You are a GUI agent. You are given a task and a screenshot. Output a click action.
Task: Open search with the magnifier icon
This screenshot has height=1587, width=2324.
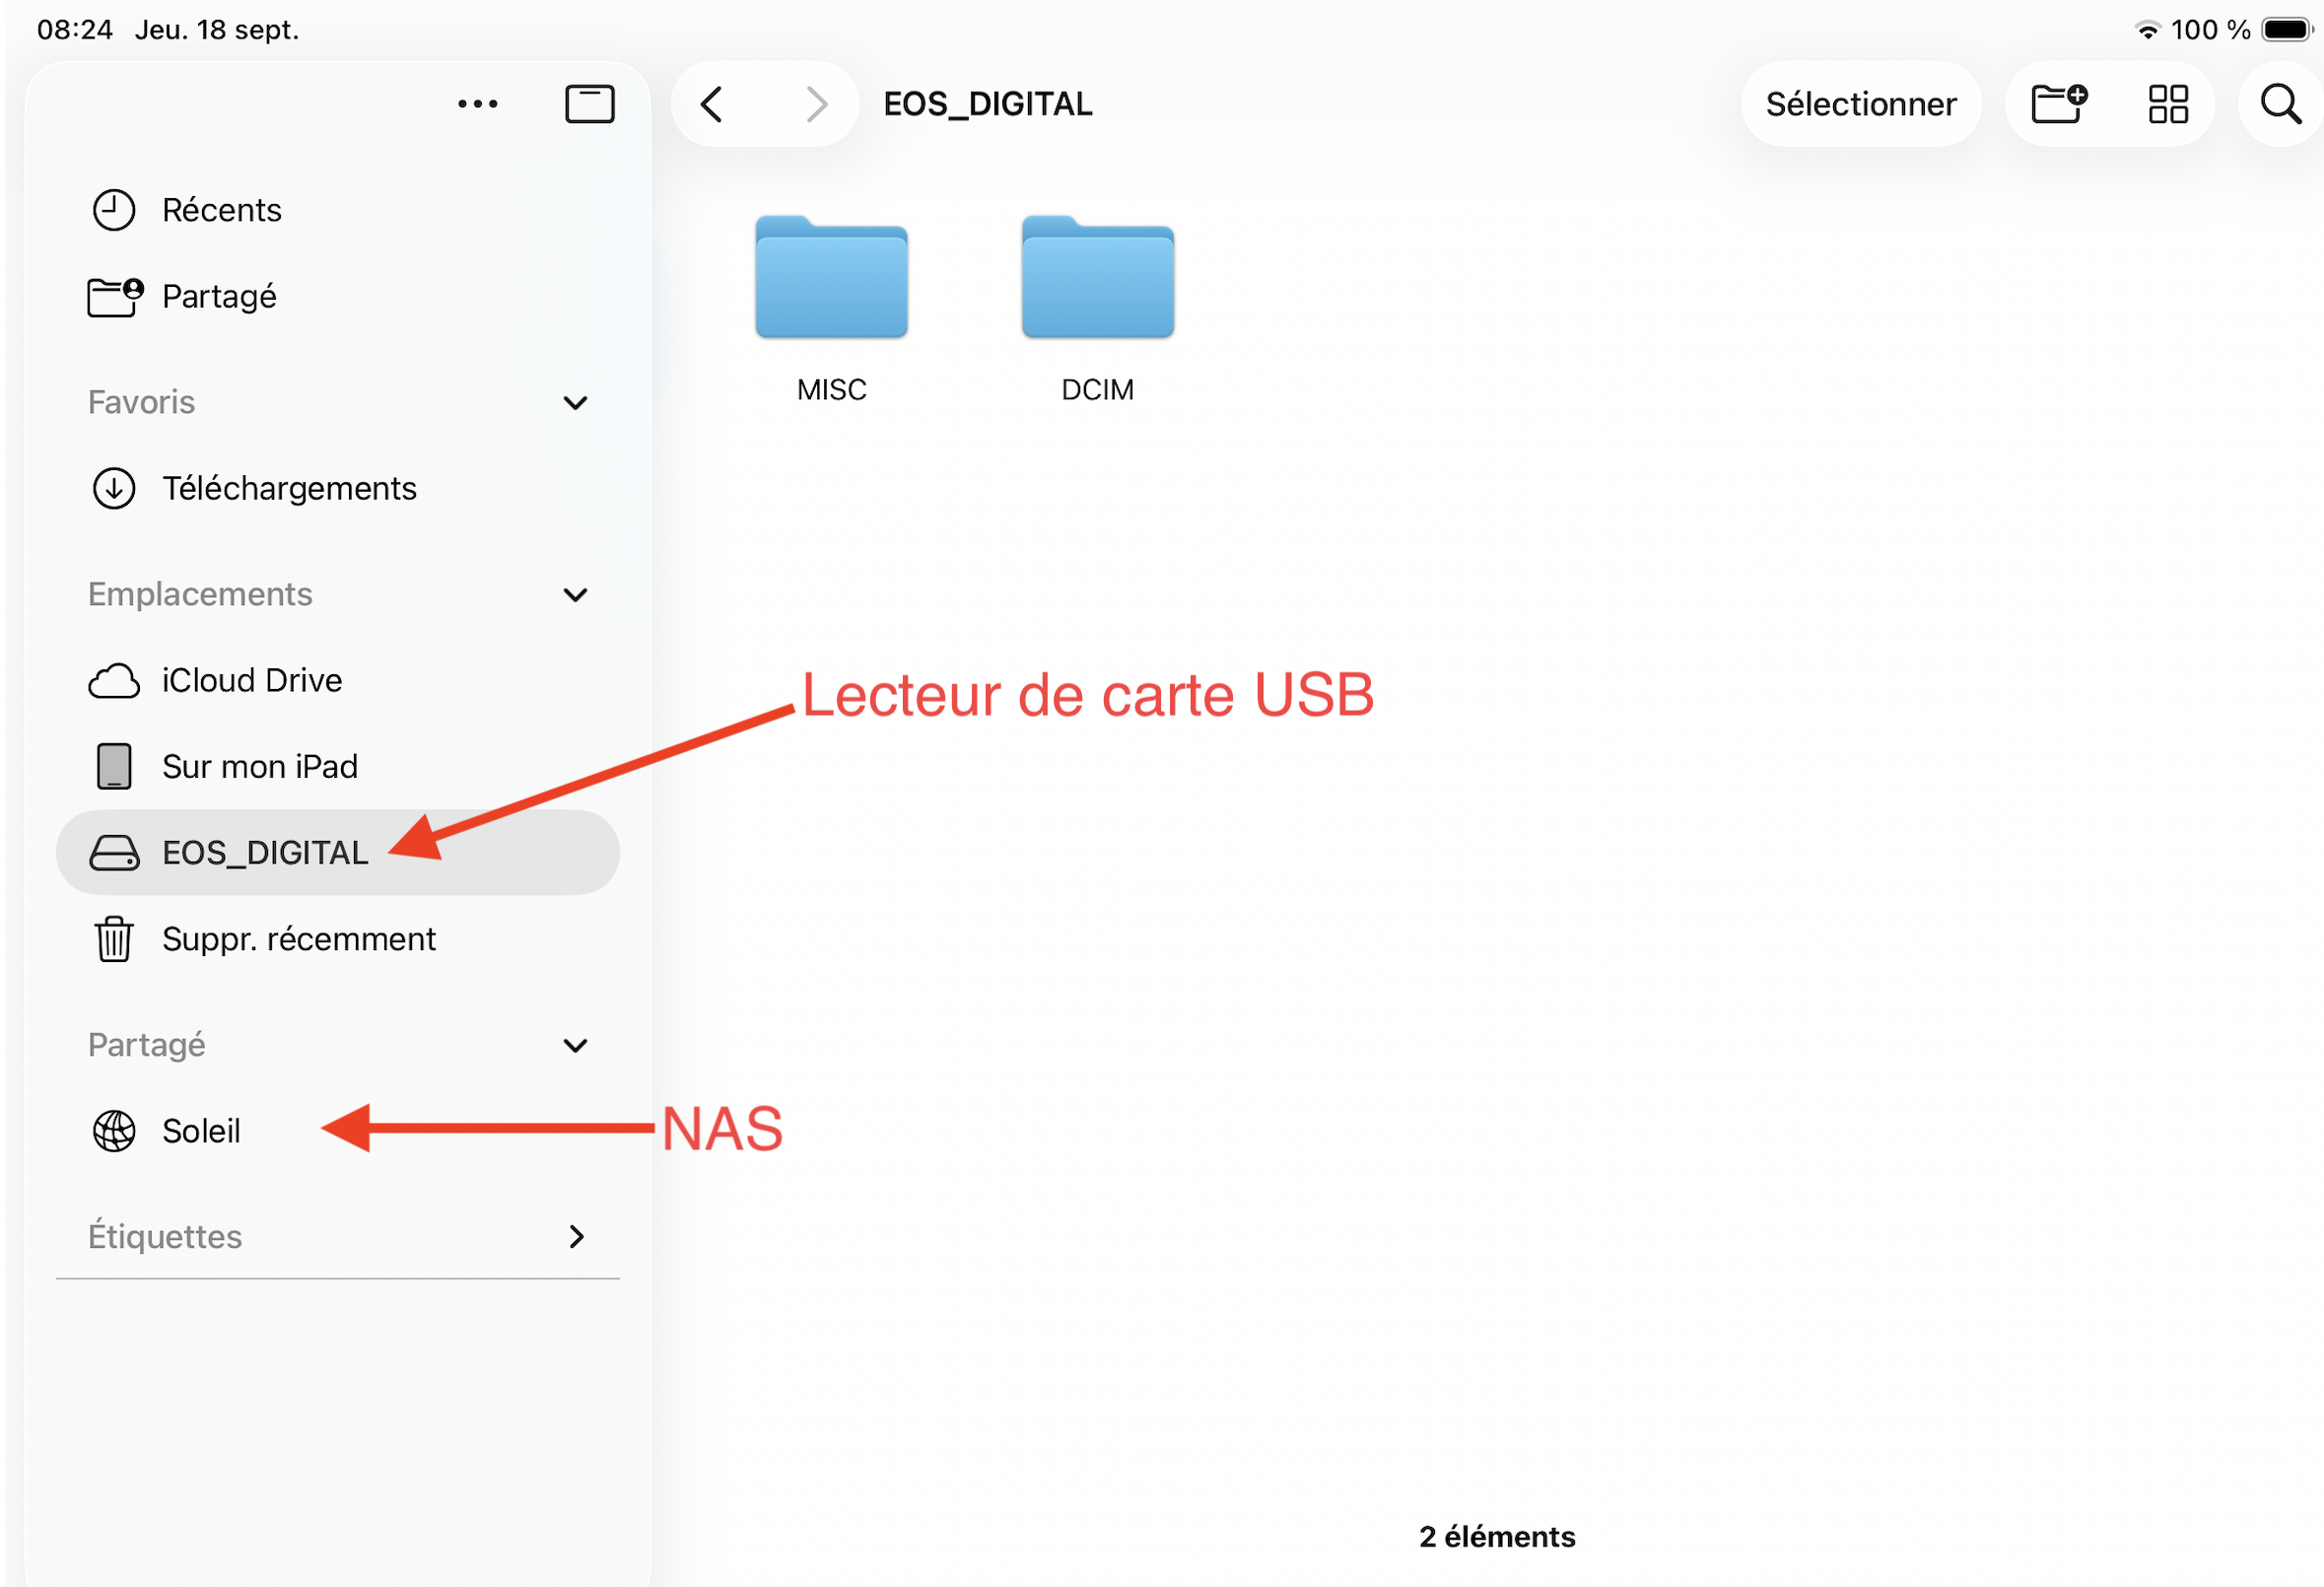2280,104
